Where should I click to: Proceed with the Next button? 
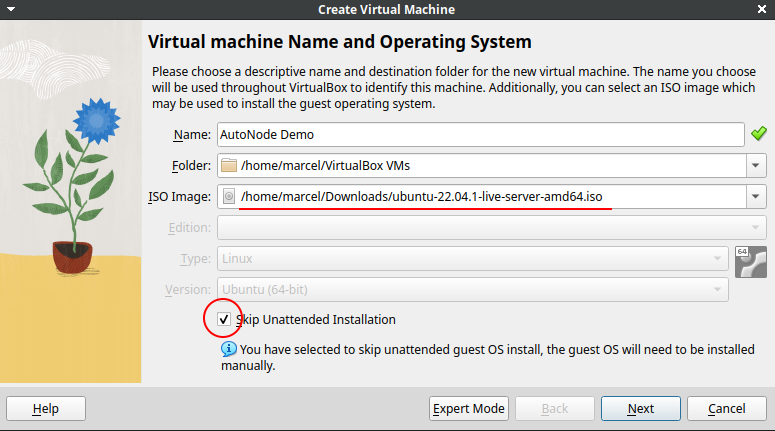(x=641, y=409)
